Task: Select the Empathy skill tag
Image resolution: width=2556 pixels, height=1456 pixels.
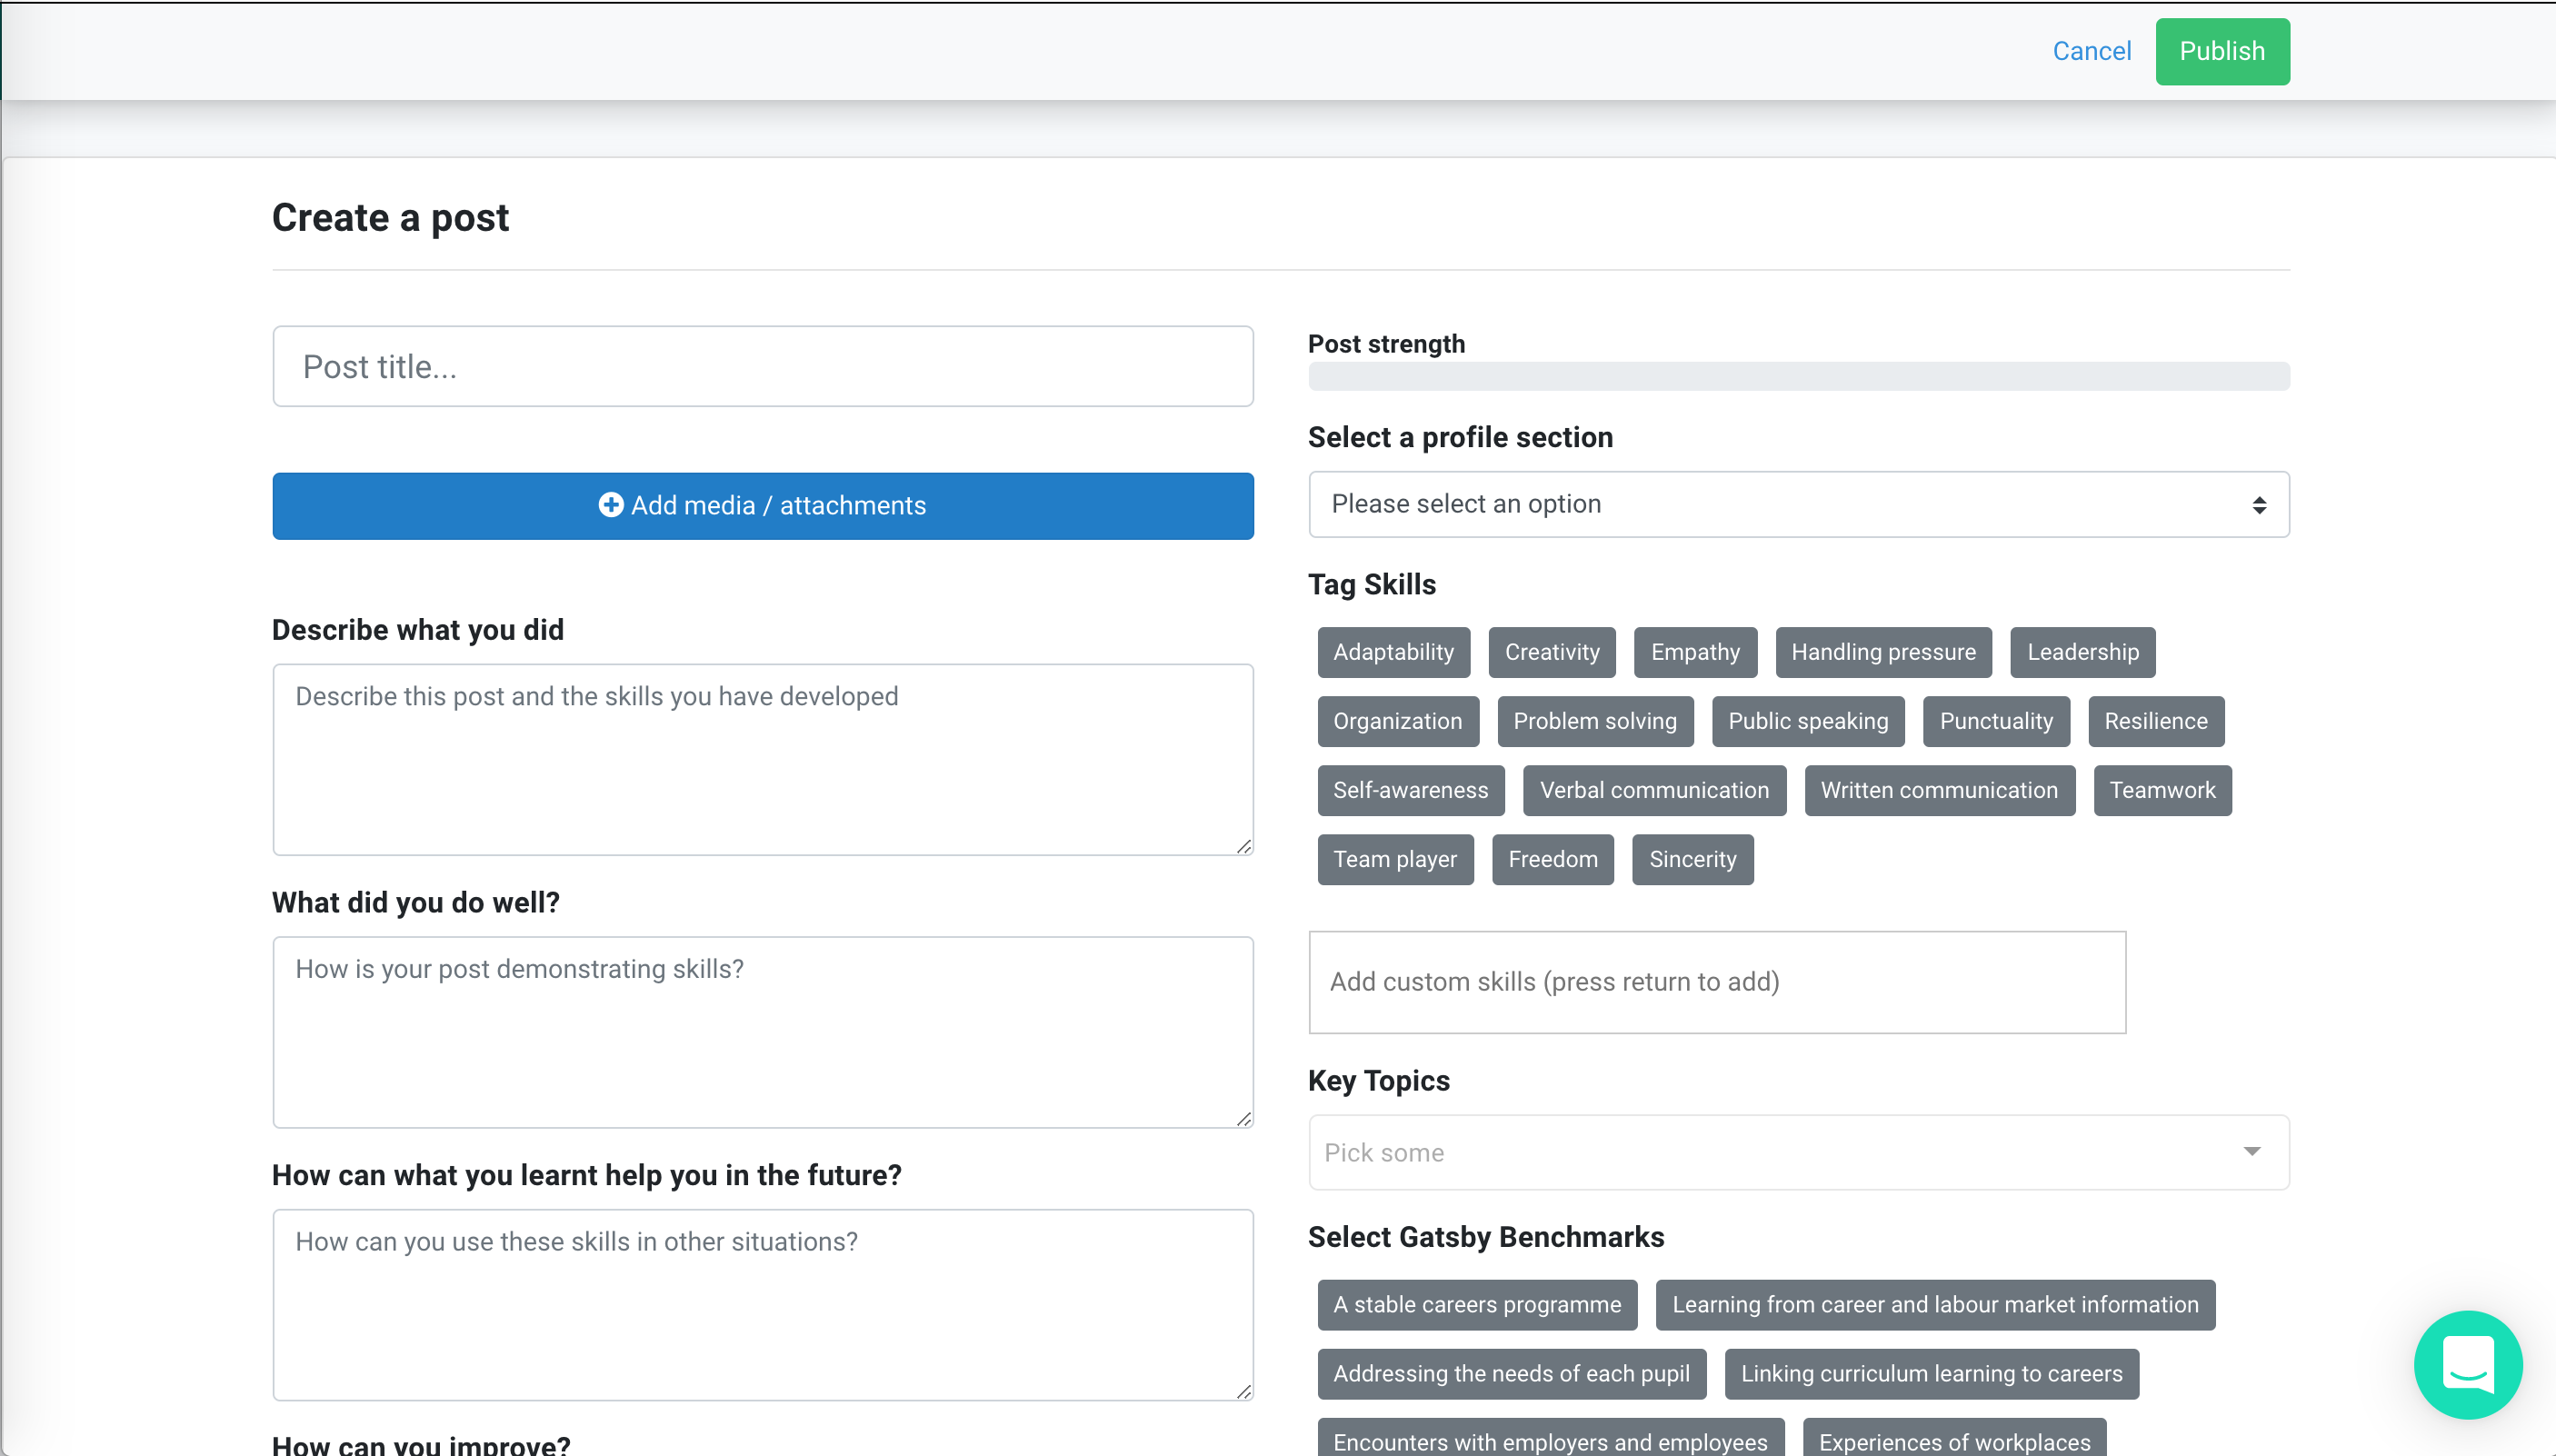Action: 1695,652
